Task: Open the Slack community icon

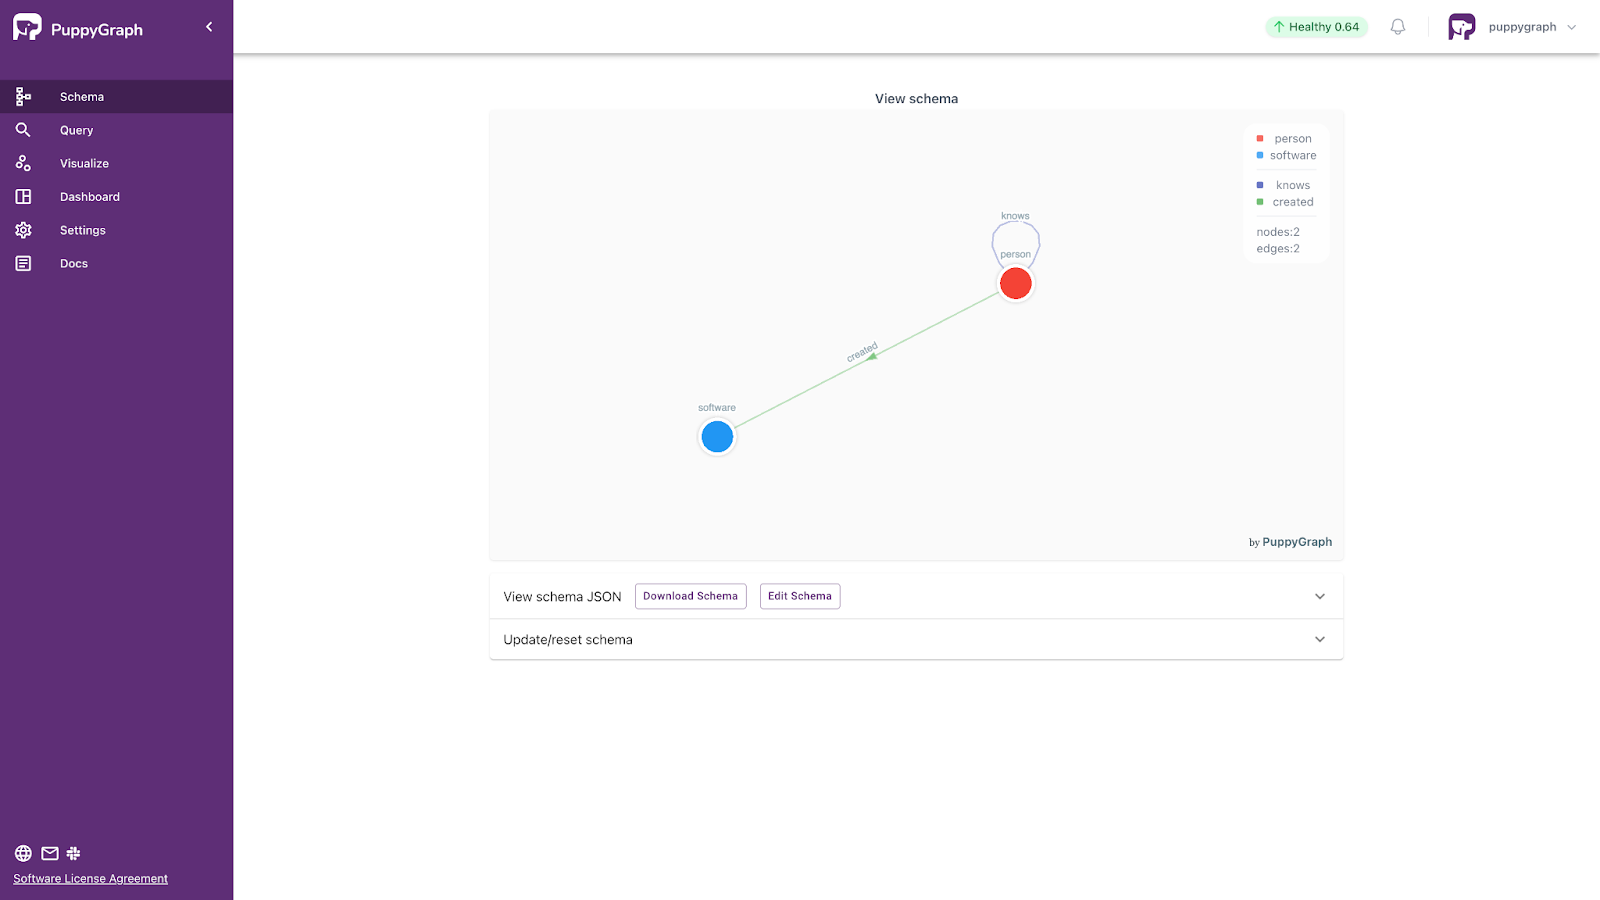Action: click(x=73, y=853)
